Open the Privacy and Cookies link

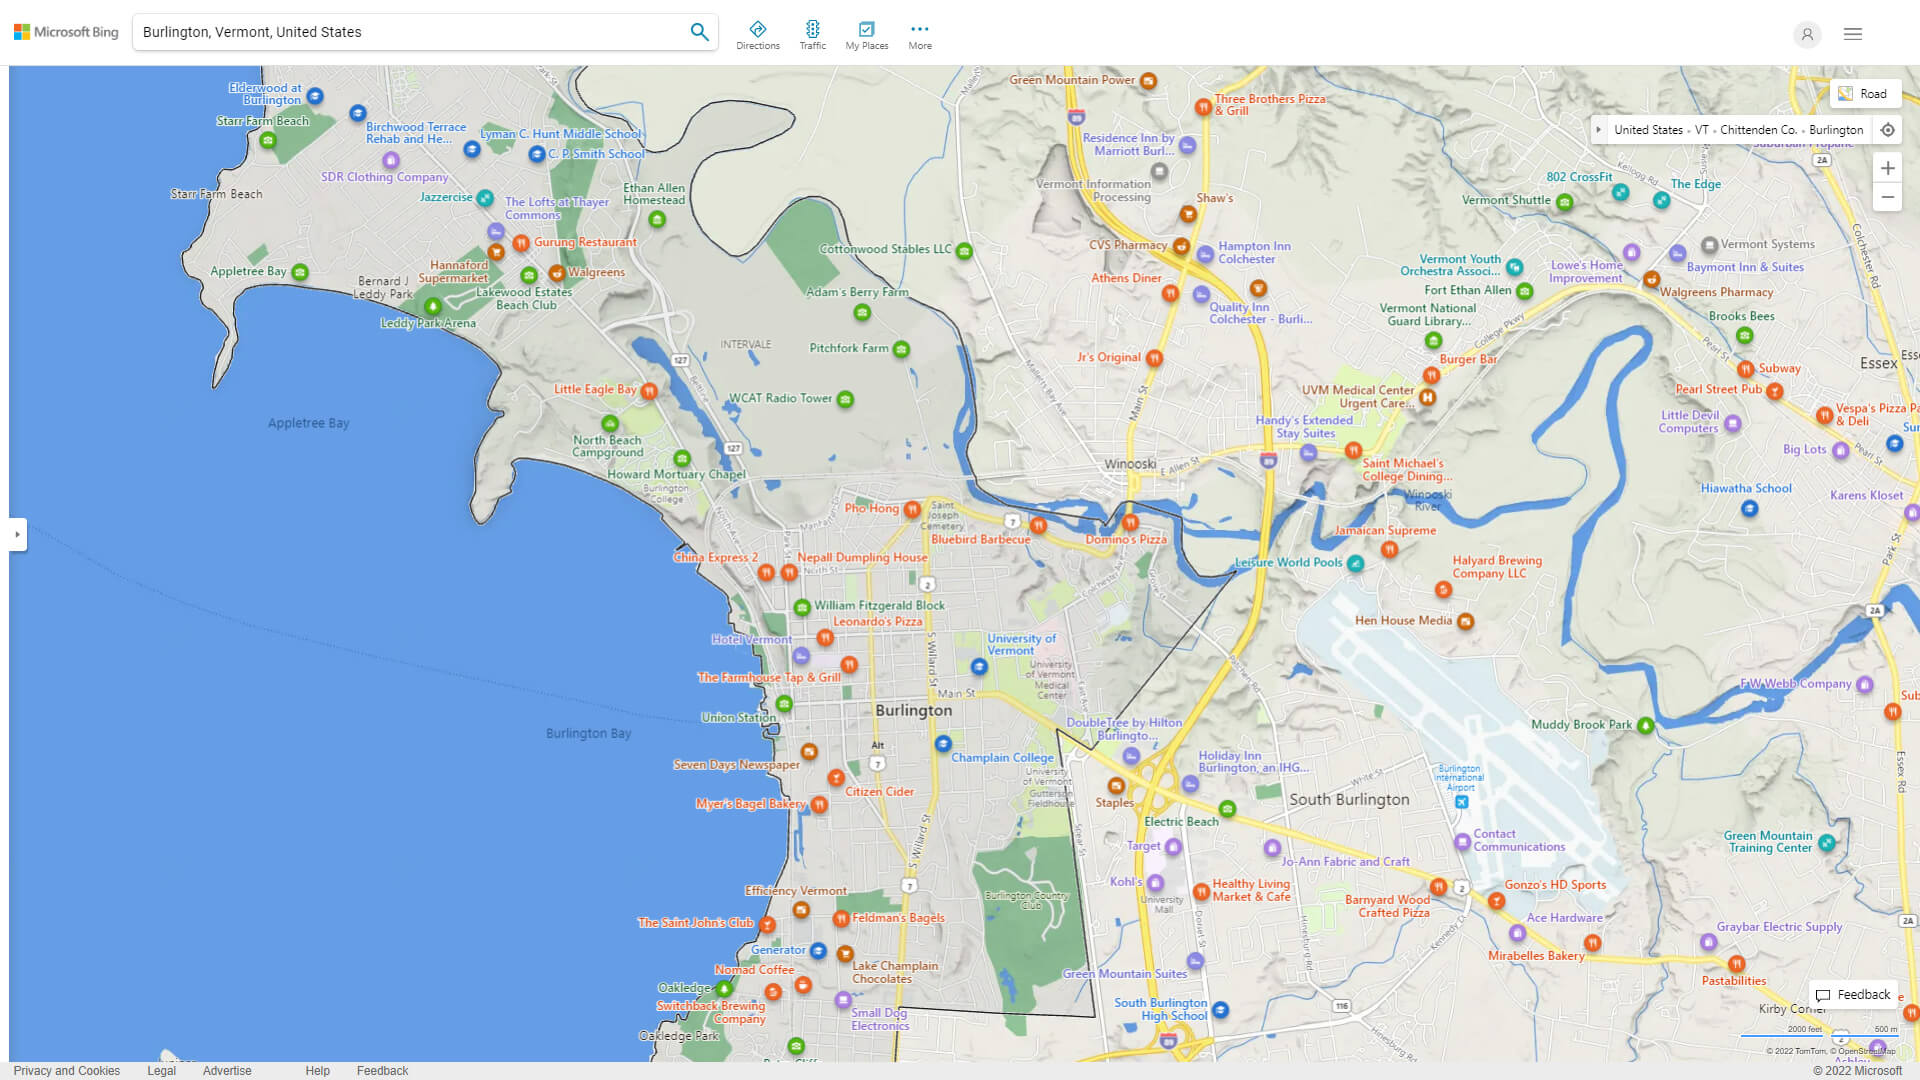pyautogui.click(x=66, y=1070)
